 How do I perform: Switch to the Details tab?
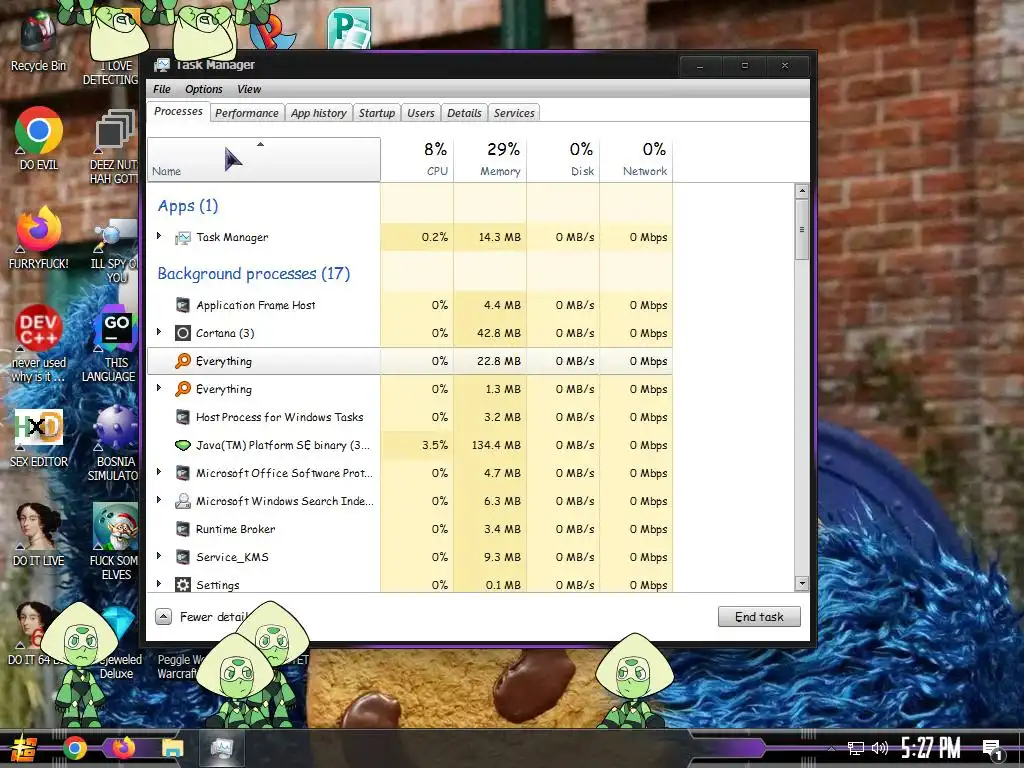pyautogui.click(x=464, y=113)
